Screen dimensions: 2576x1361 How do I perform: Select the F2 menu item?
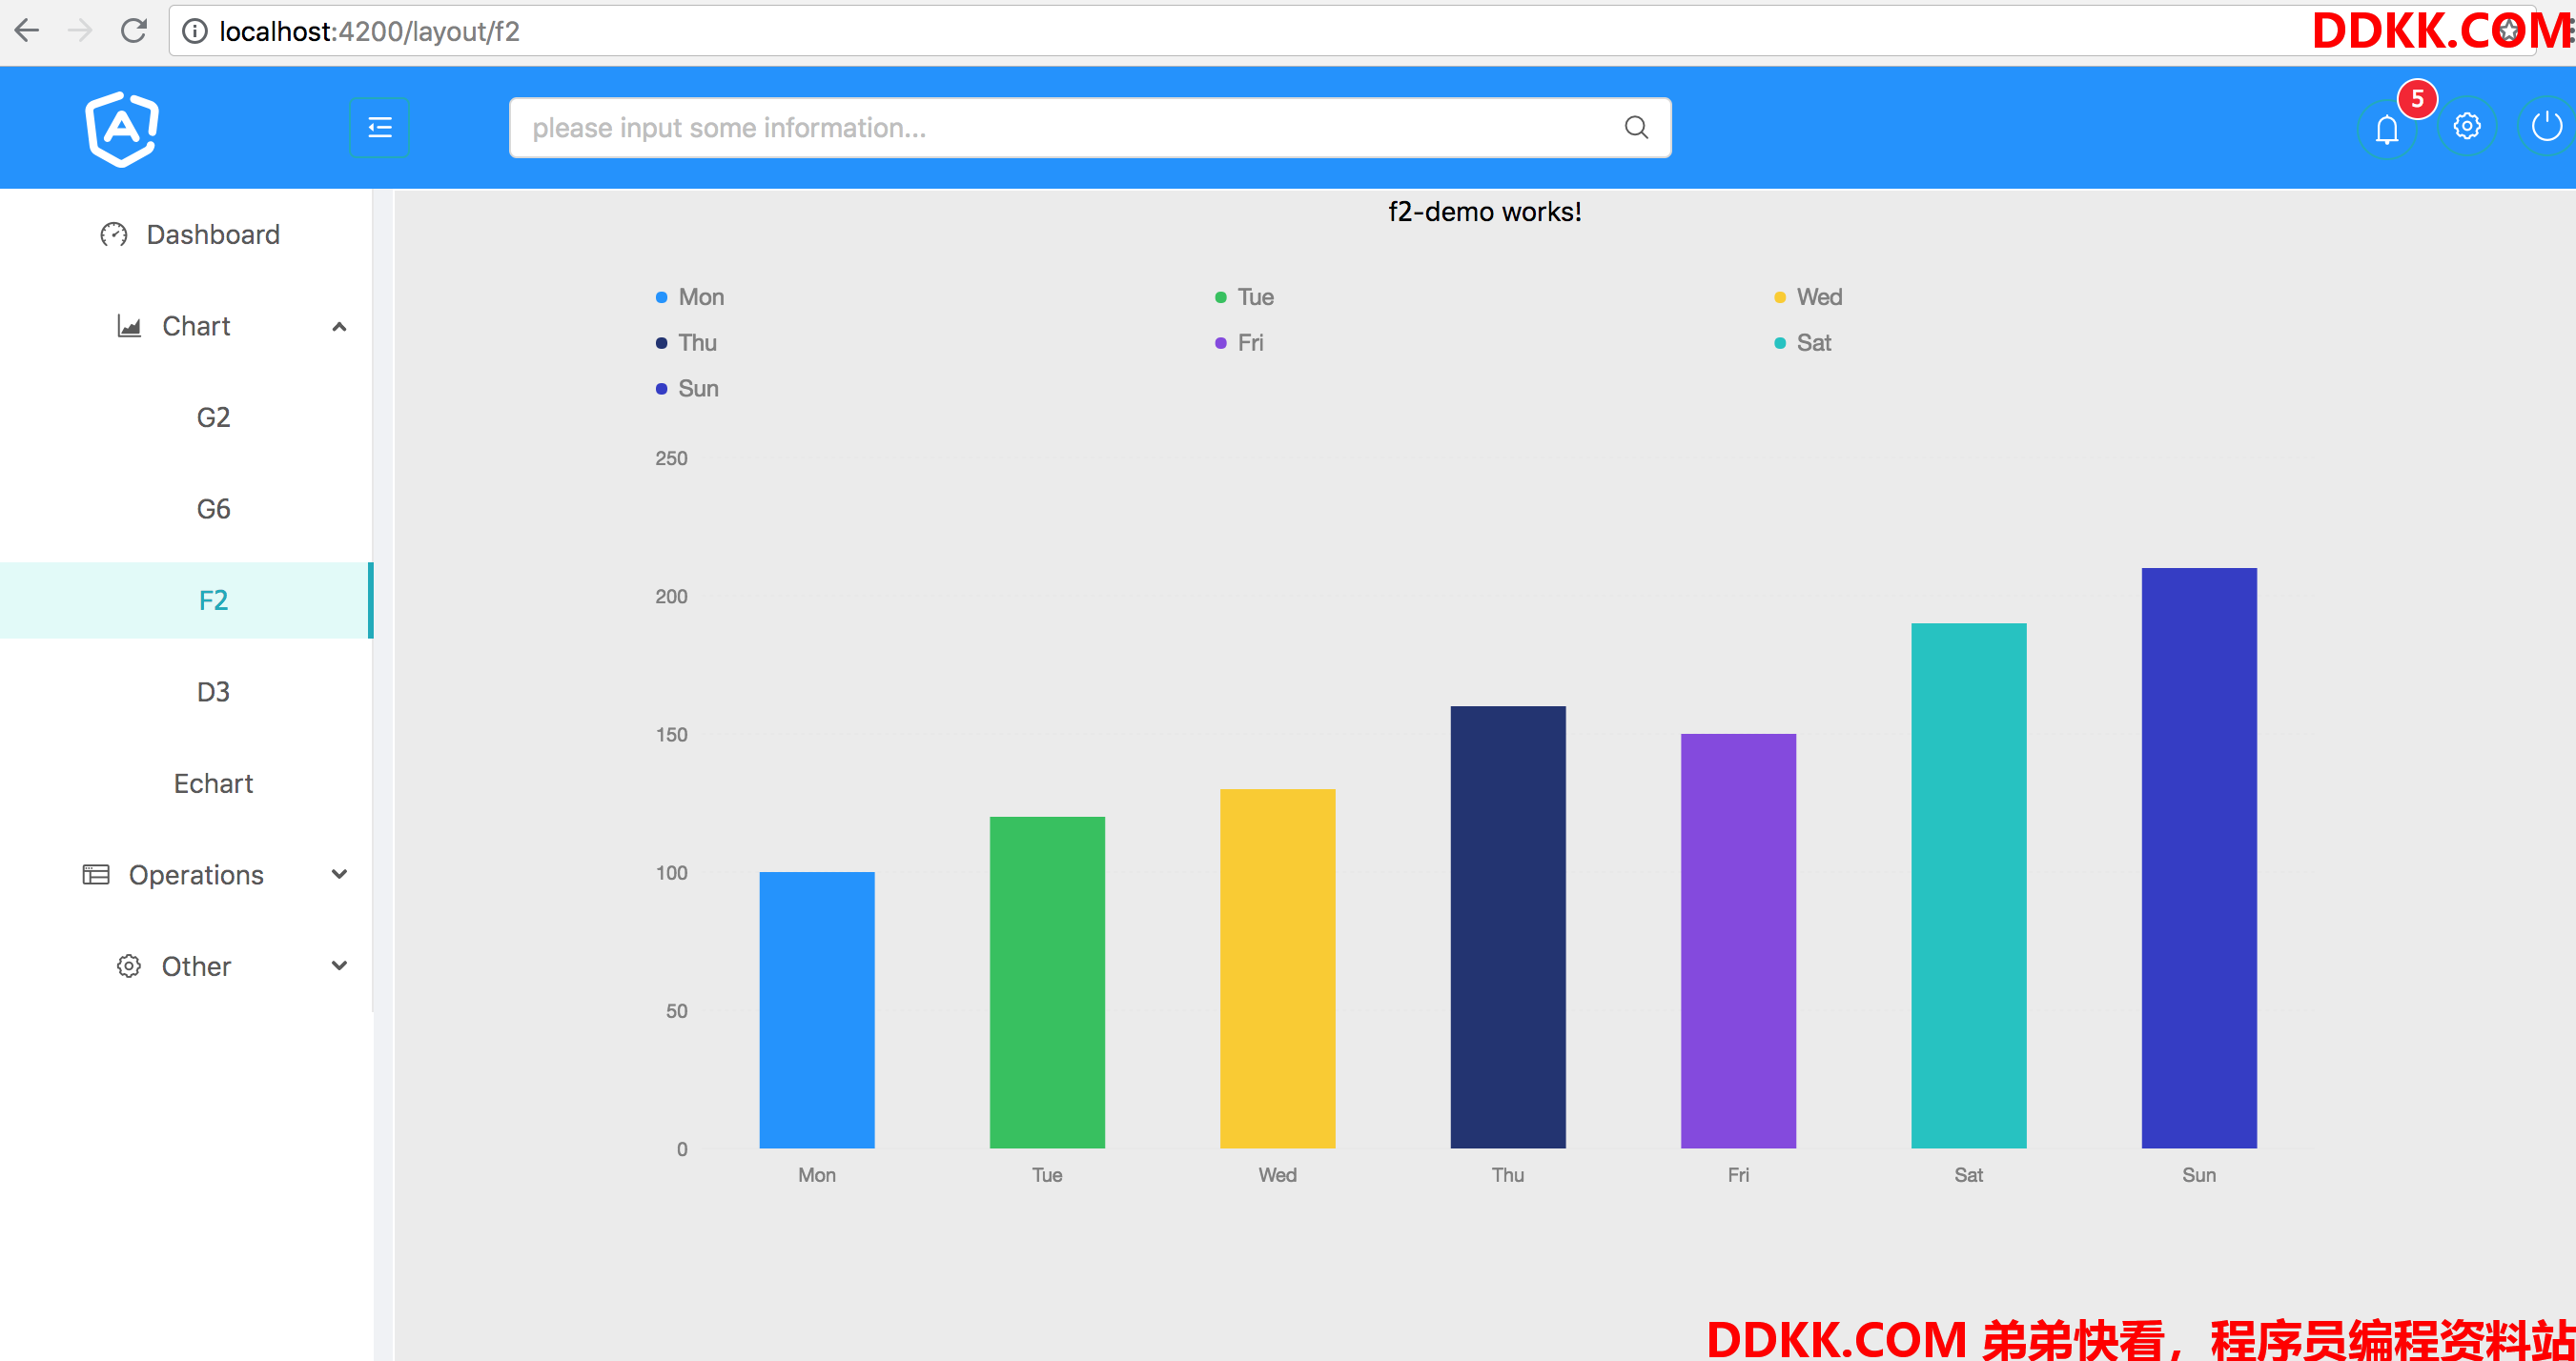pyautogui.click(x=186, y=600)
